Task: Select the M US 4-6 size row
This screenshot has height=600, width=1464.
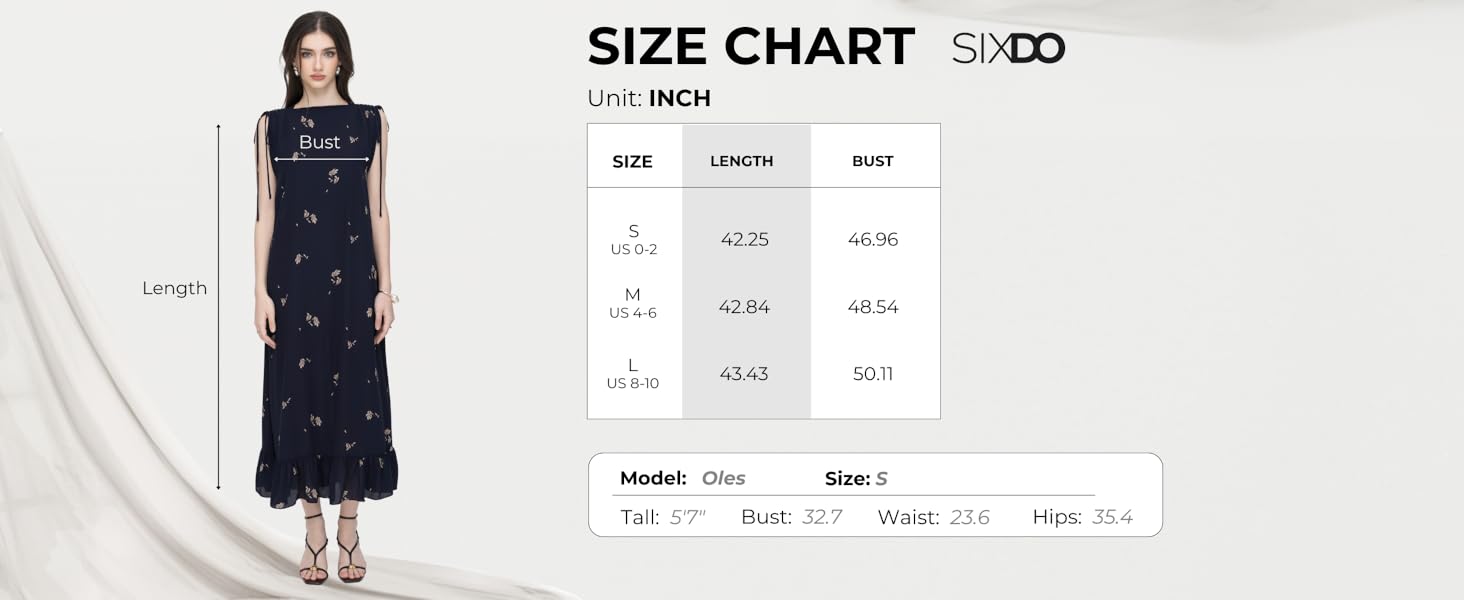Action: click(x=763, y=306)
